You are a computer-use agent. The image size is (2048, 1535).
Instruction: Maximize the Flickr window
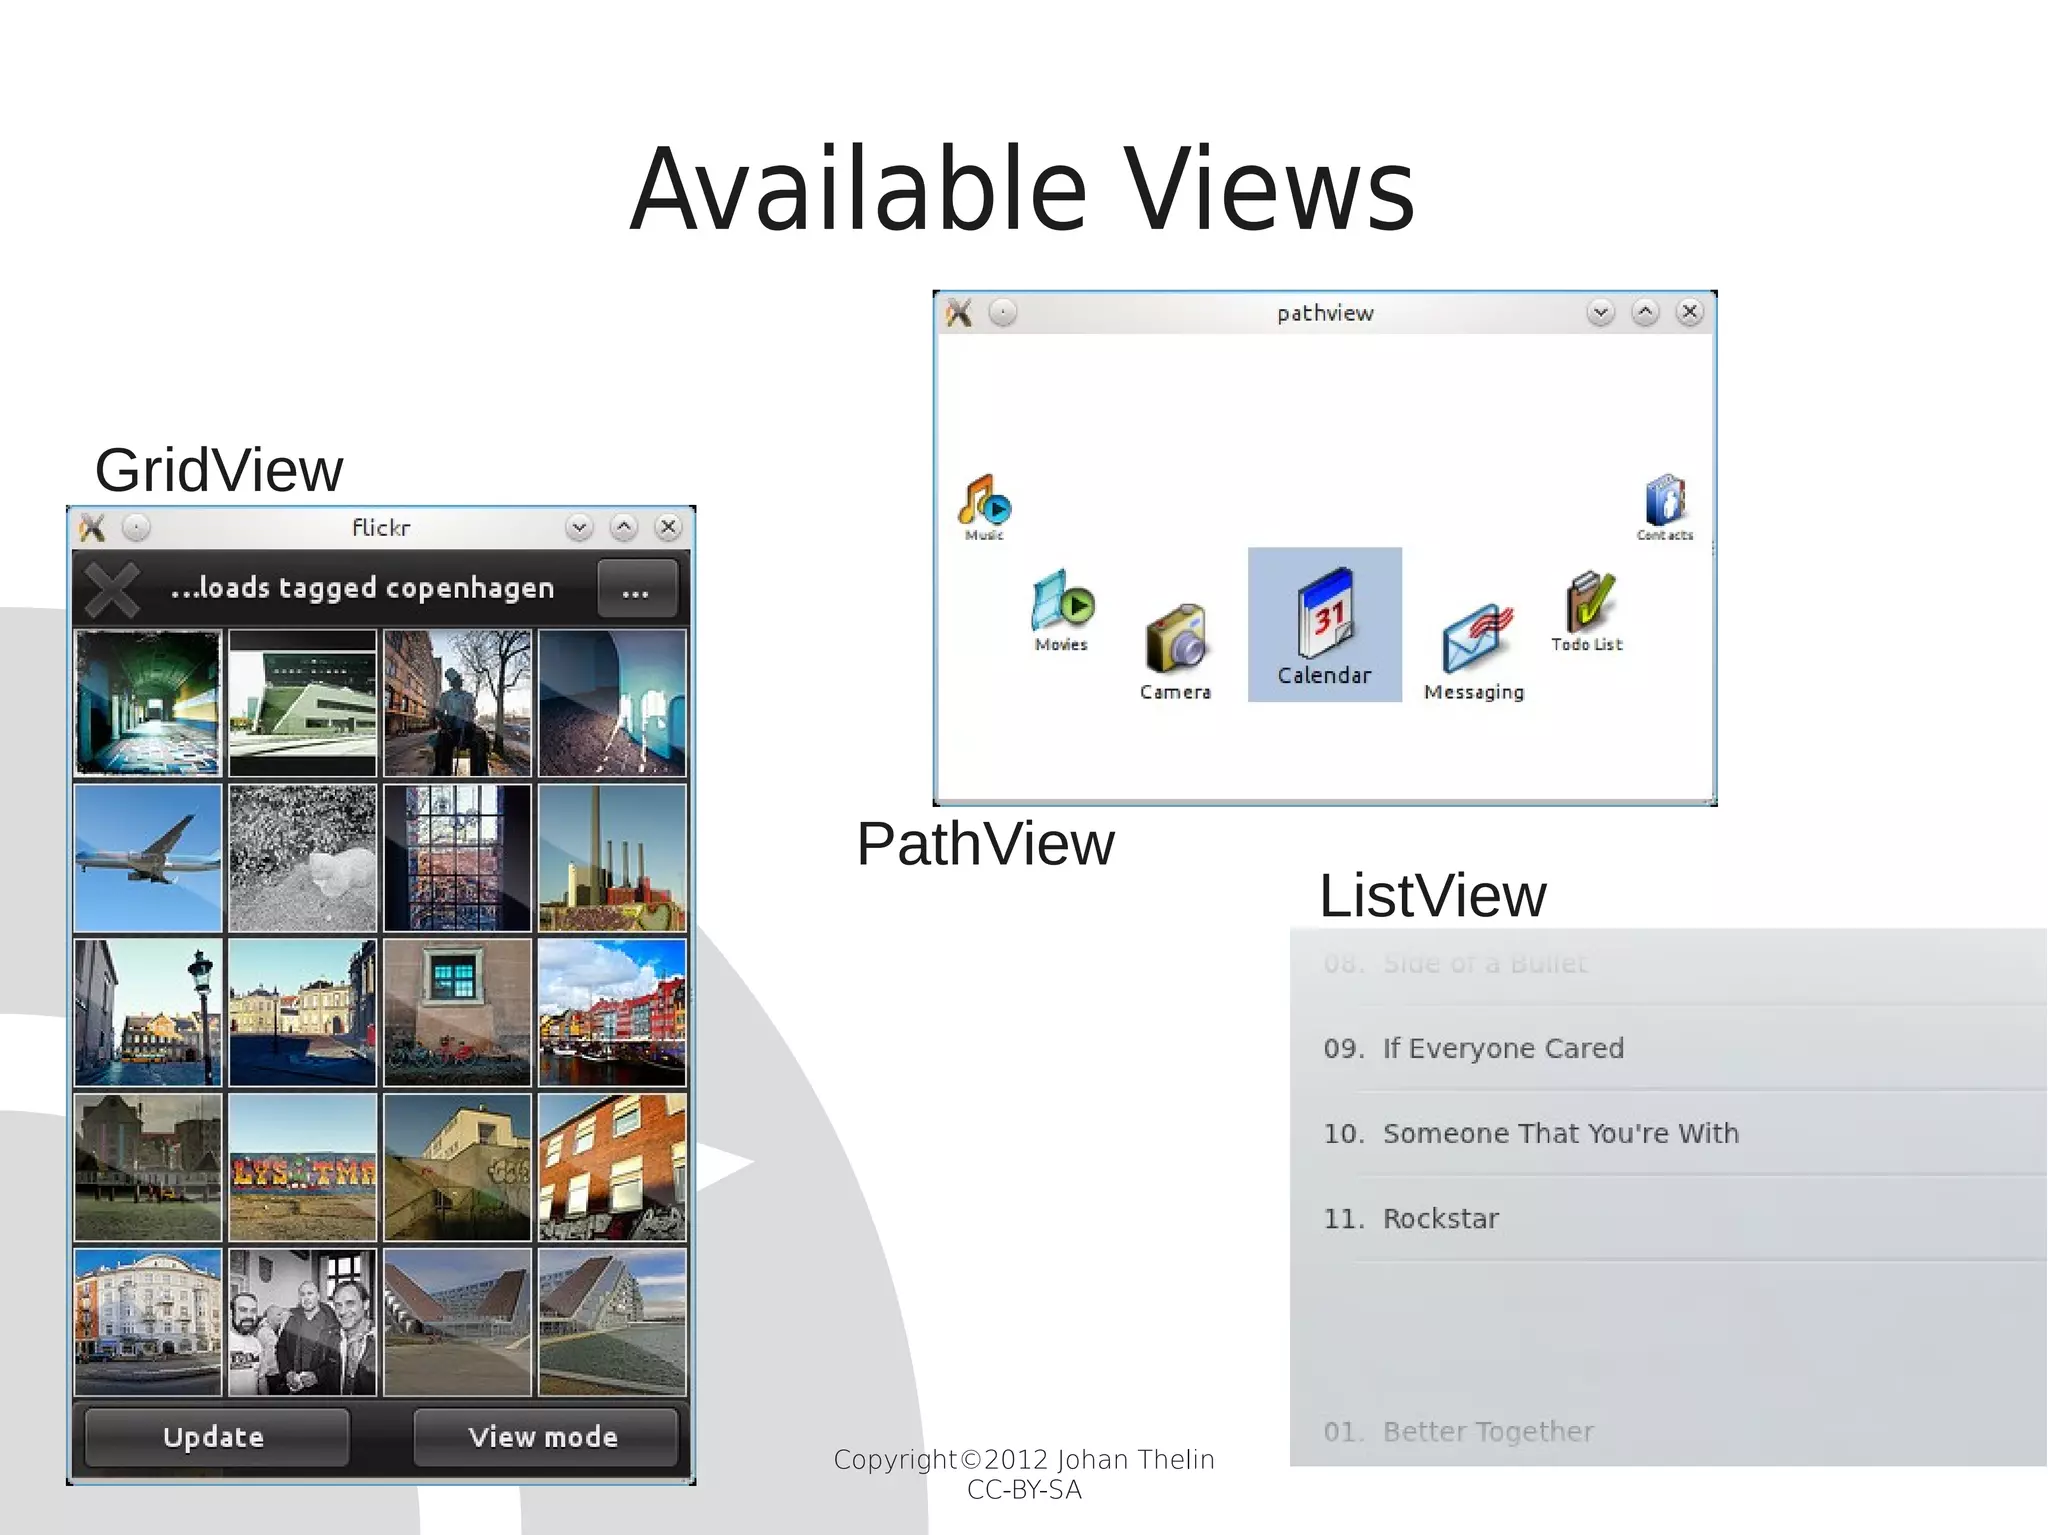click(624, 527)
